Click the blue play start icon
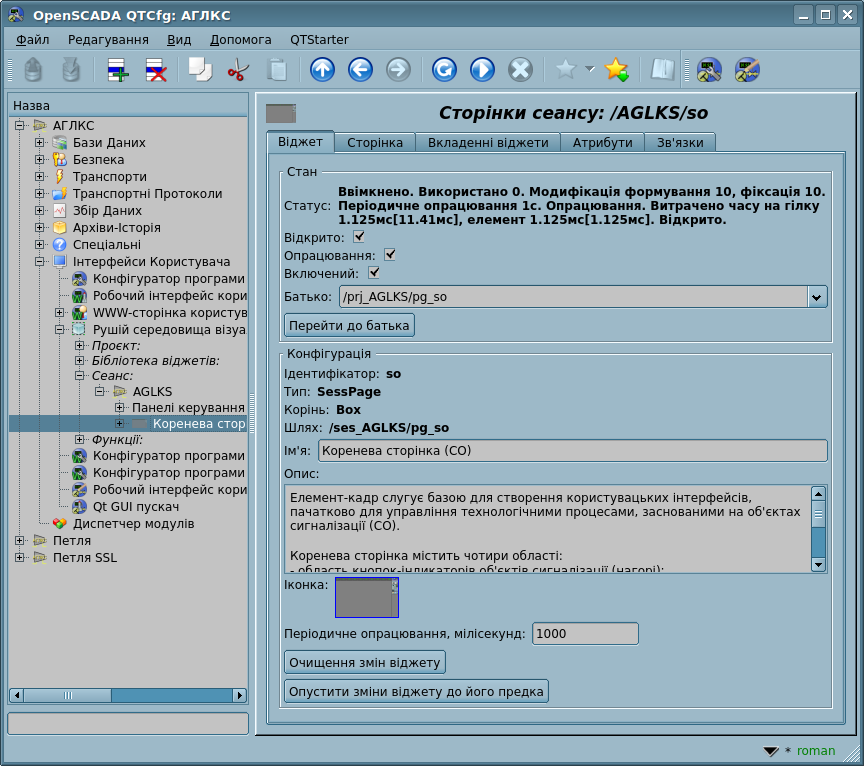Image resolution: width=864 pixels, height=766 pixels. click(482, 70)
